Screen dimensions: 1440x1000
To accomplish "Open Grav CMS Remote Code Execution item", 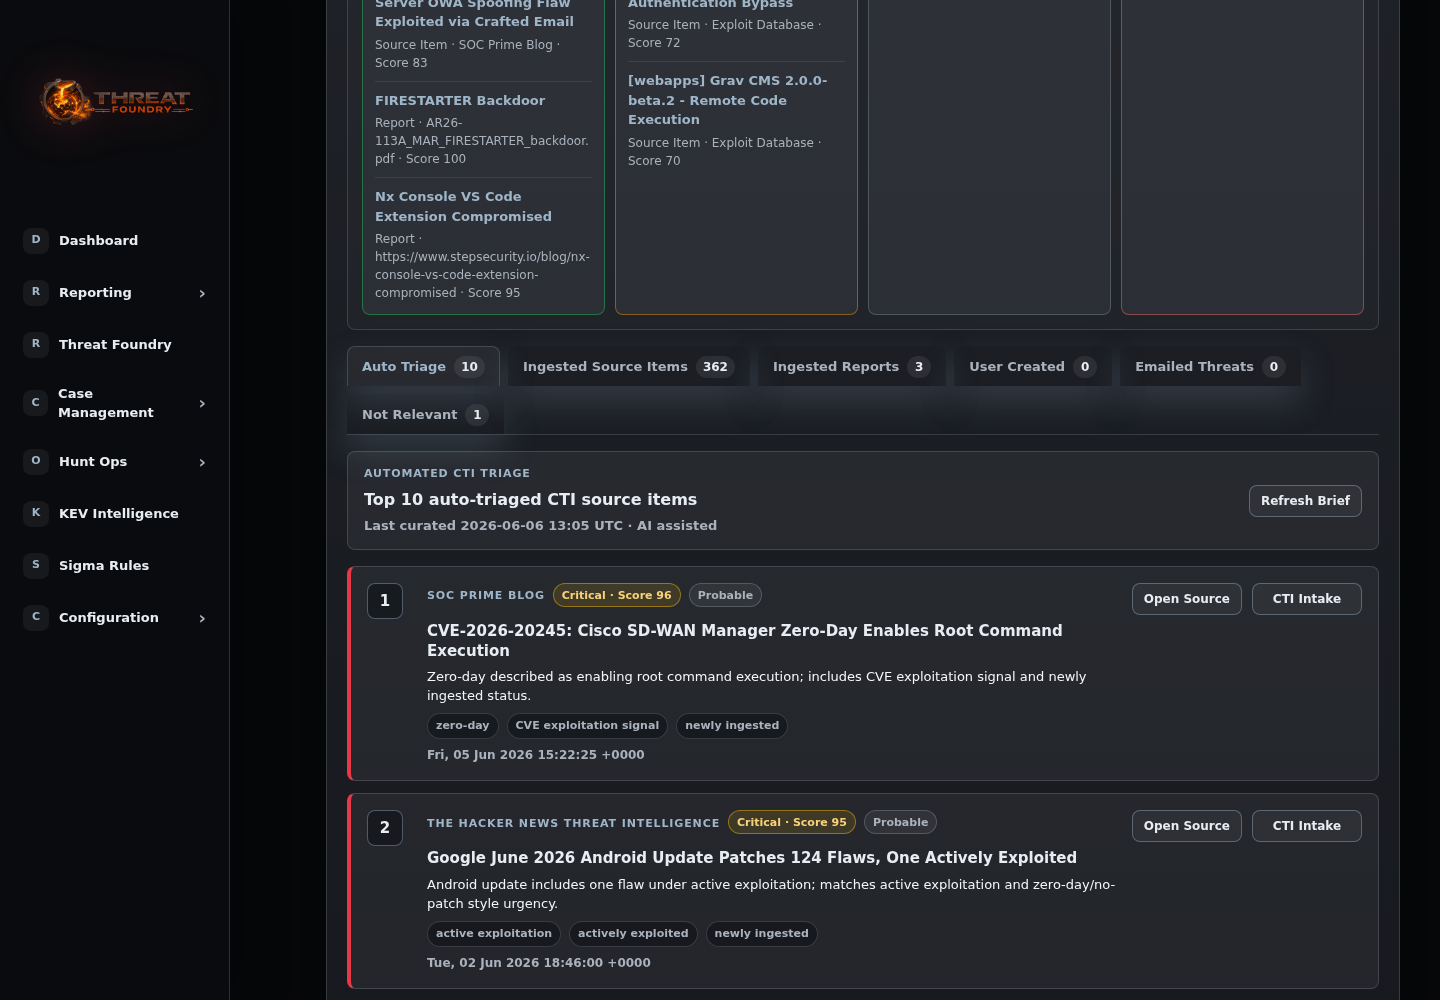I will tap(727, 100).
